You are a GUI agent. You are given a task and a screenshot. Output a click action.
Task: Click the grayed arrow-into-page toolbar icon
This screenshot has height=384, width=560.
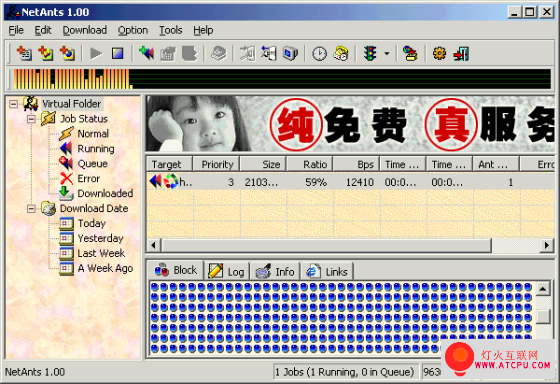[247, 54]
